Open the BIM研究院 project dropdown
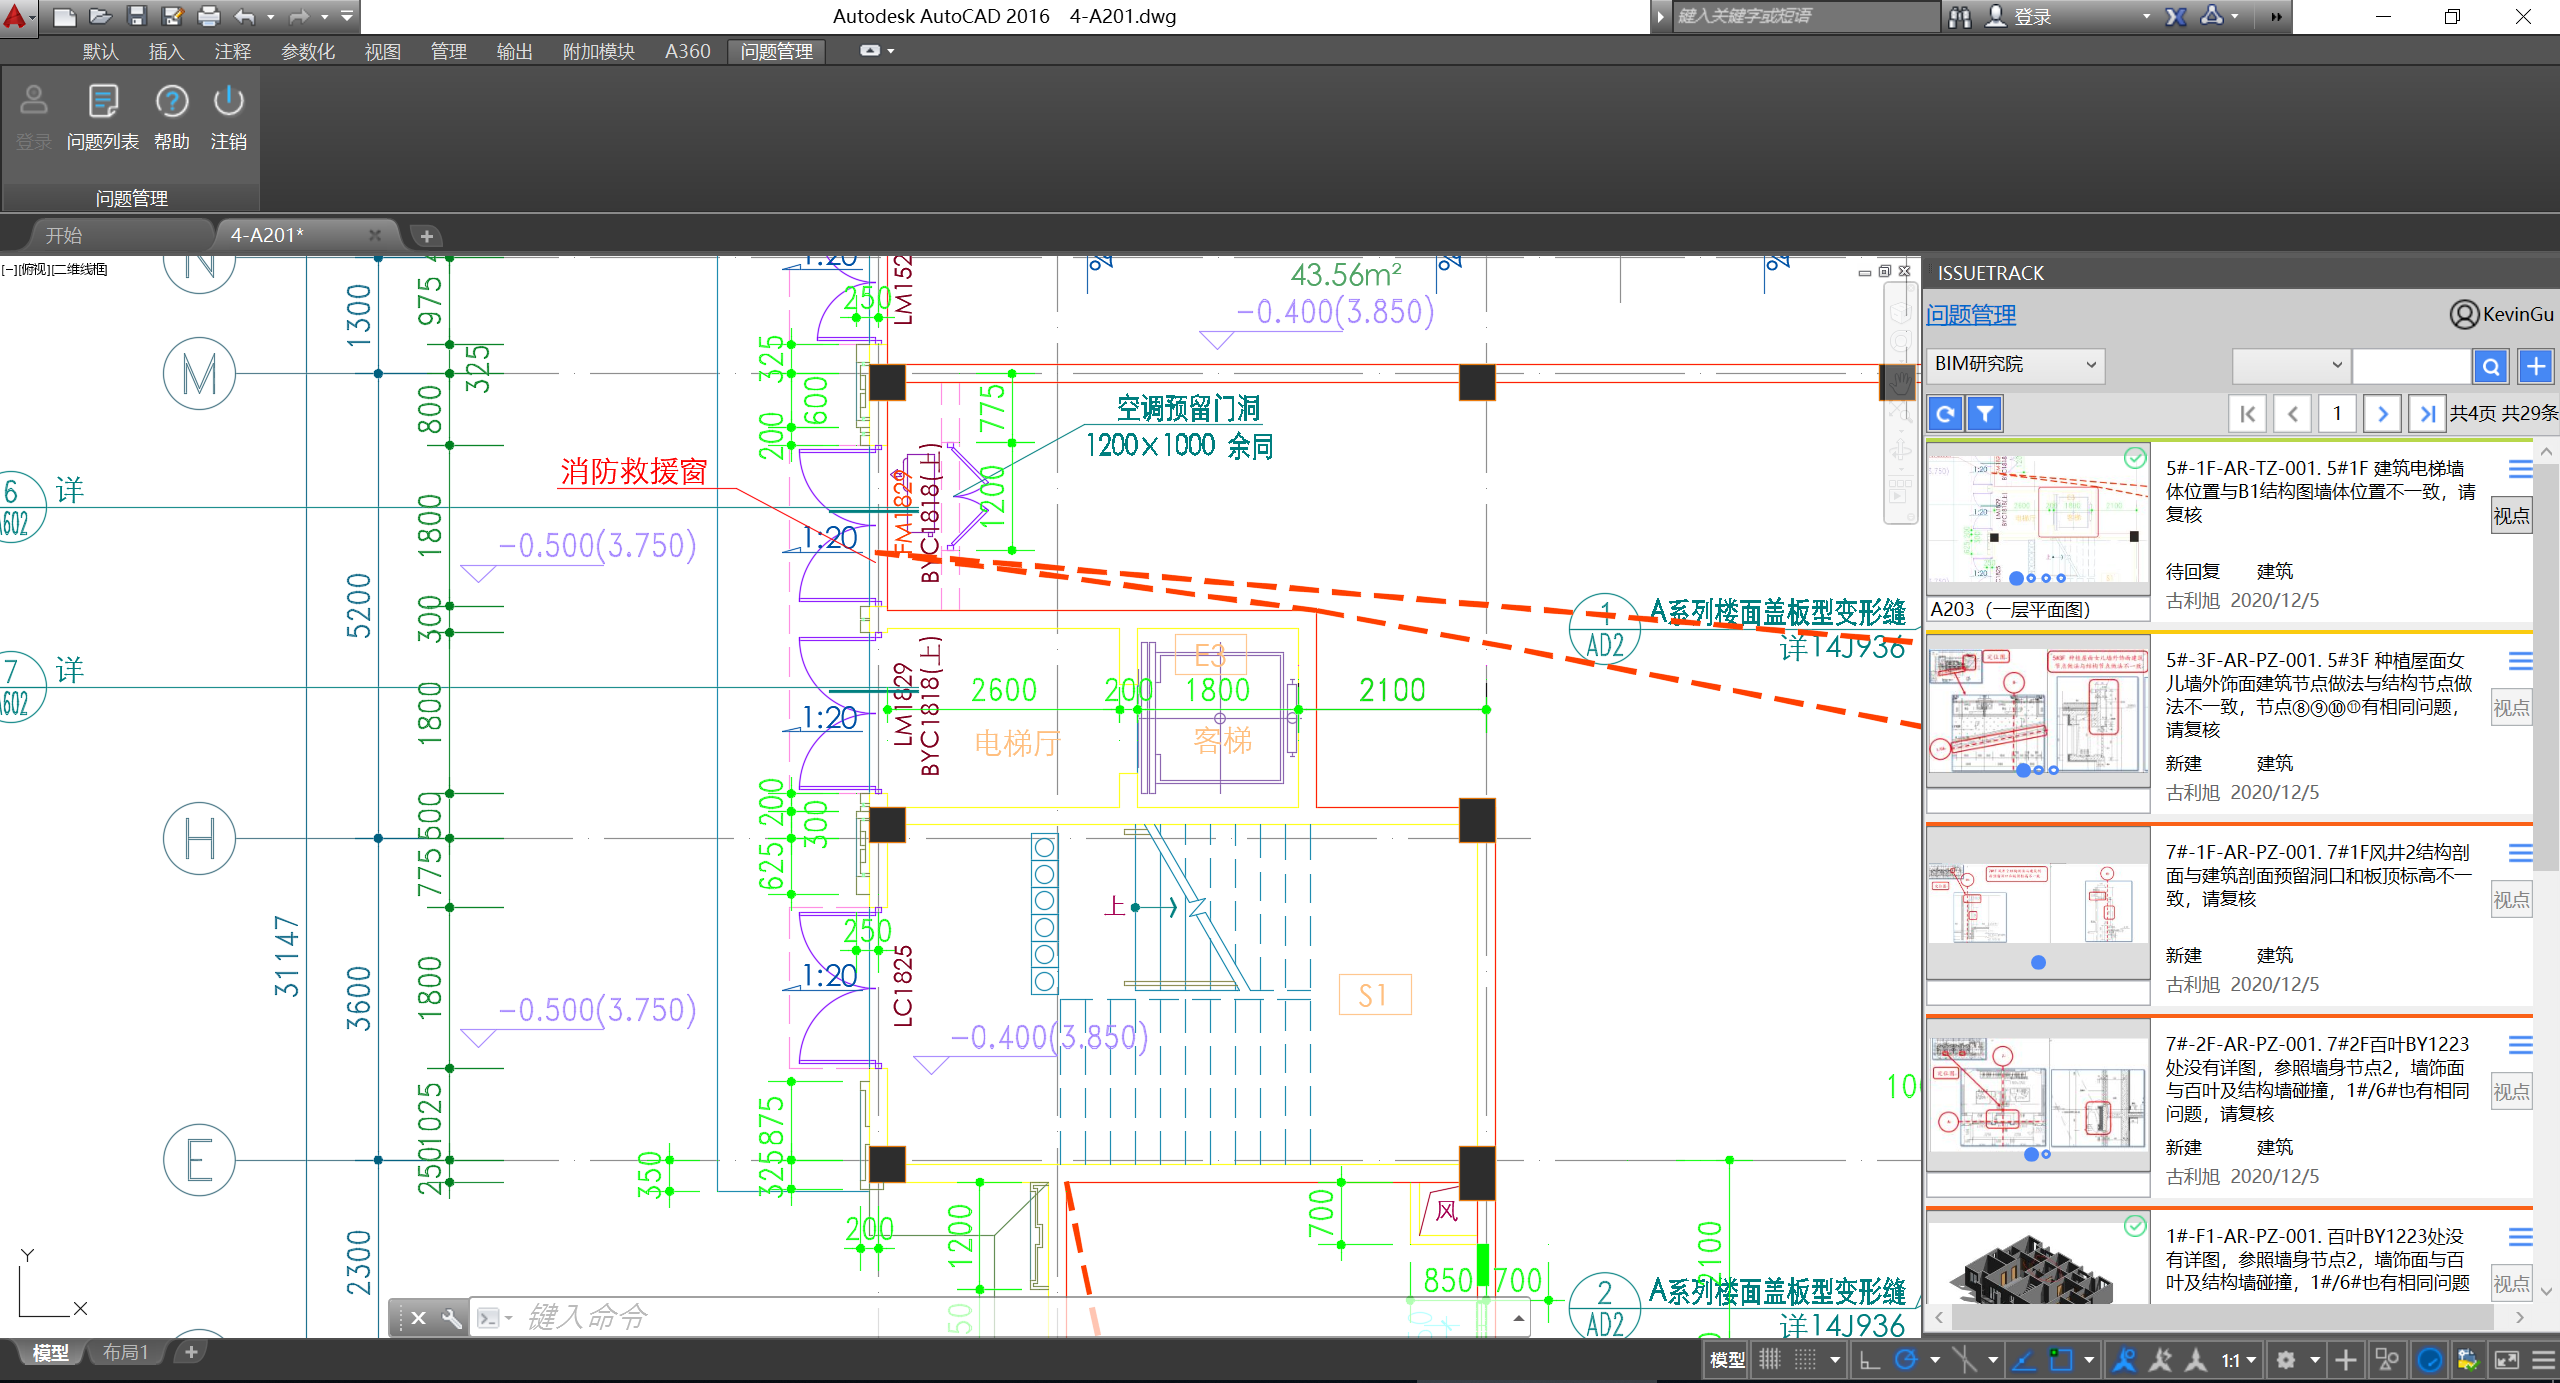The height and width of the screenshot is (1383, 2560). pos(2015,365)
